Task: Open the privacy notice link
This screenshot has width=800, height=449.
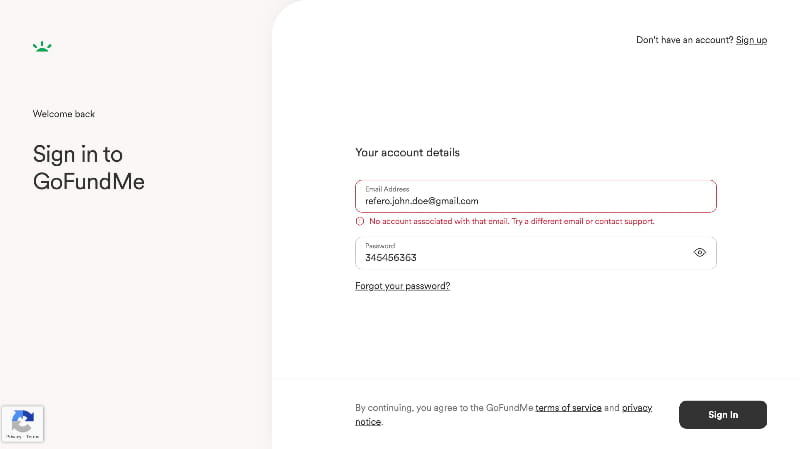Action: tap(636, 408)
